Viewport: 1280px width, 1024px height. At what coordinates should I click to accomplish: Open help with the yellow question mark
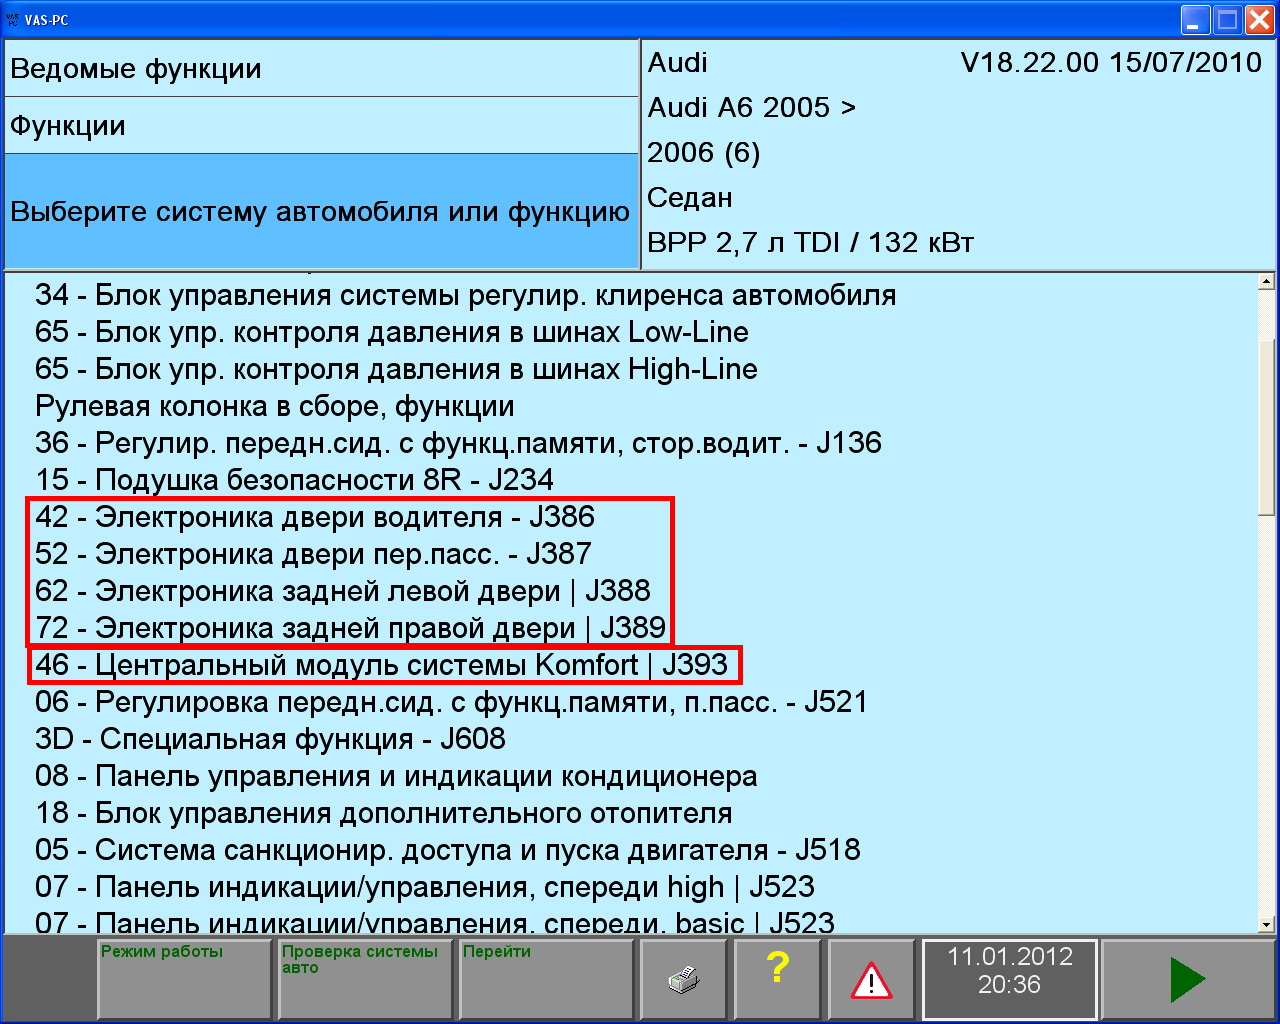[x=778, y=979]
